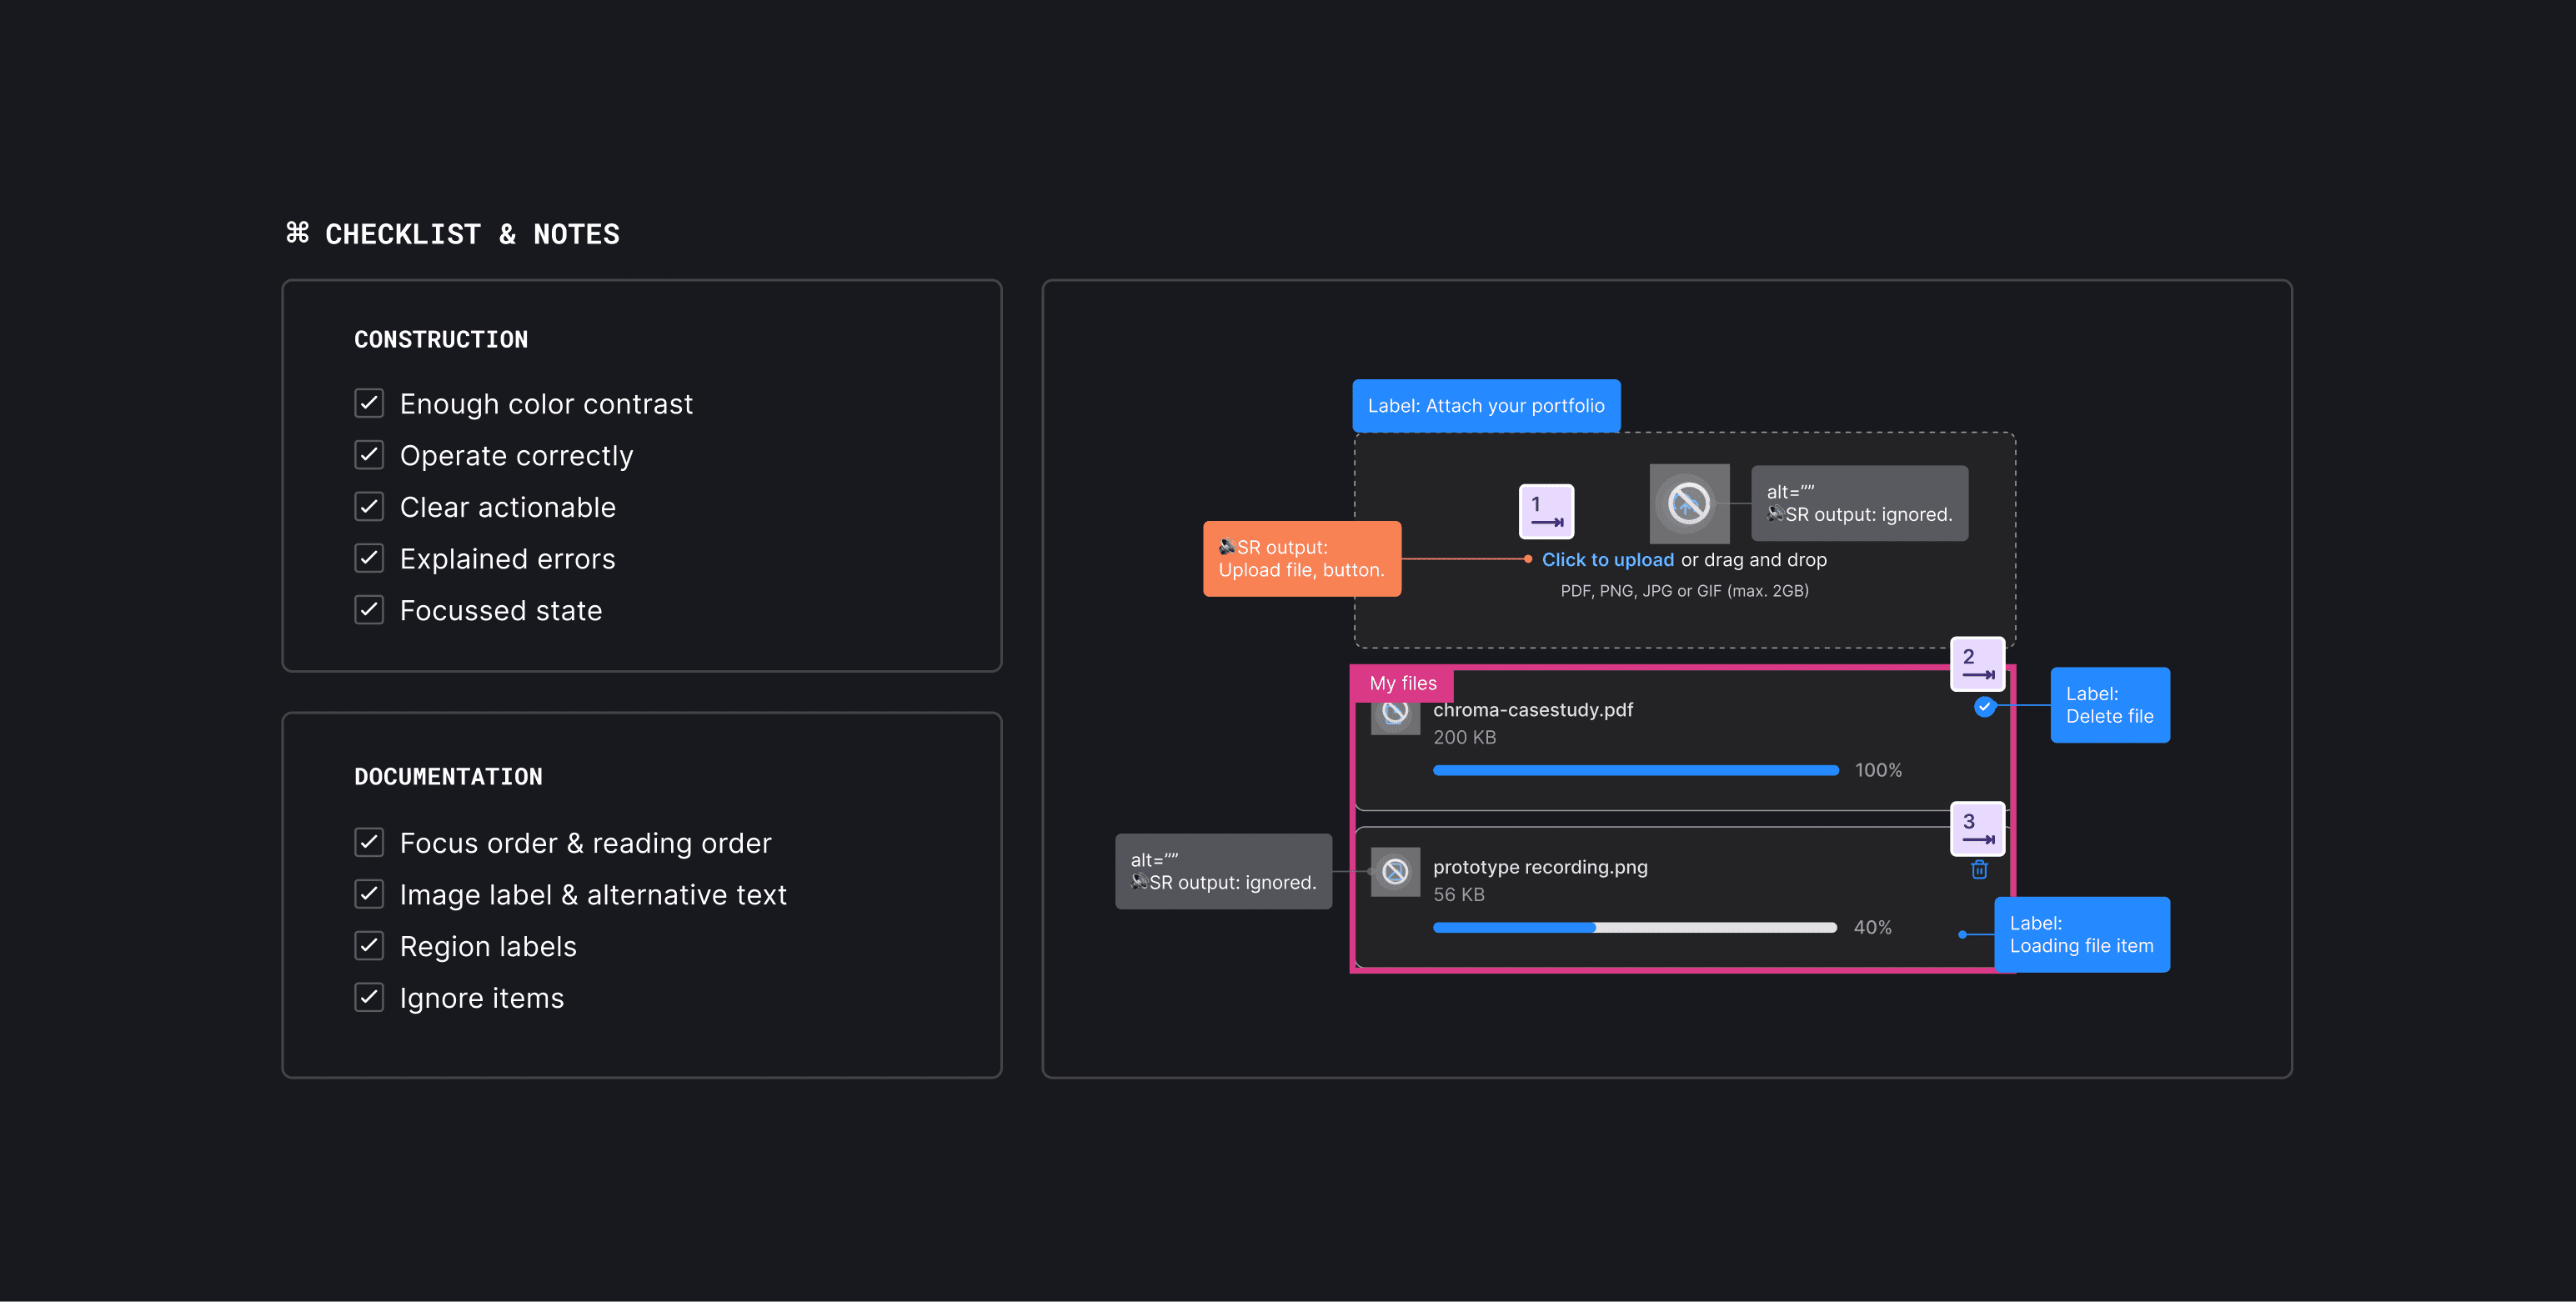This screenshot has height=1302, width=2576.
Task: Select the 'My files' region label
Action: coord(1402,683)
